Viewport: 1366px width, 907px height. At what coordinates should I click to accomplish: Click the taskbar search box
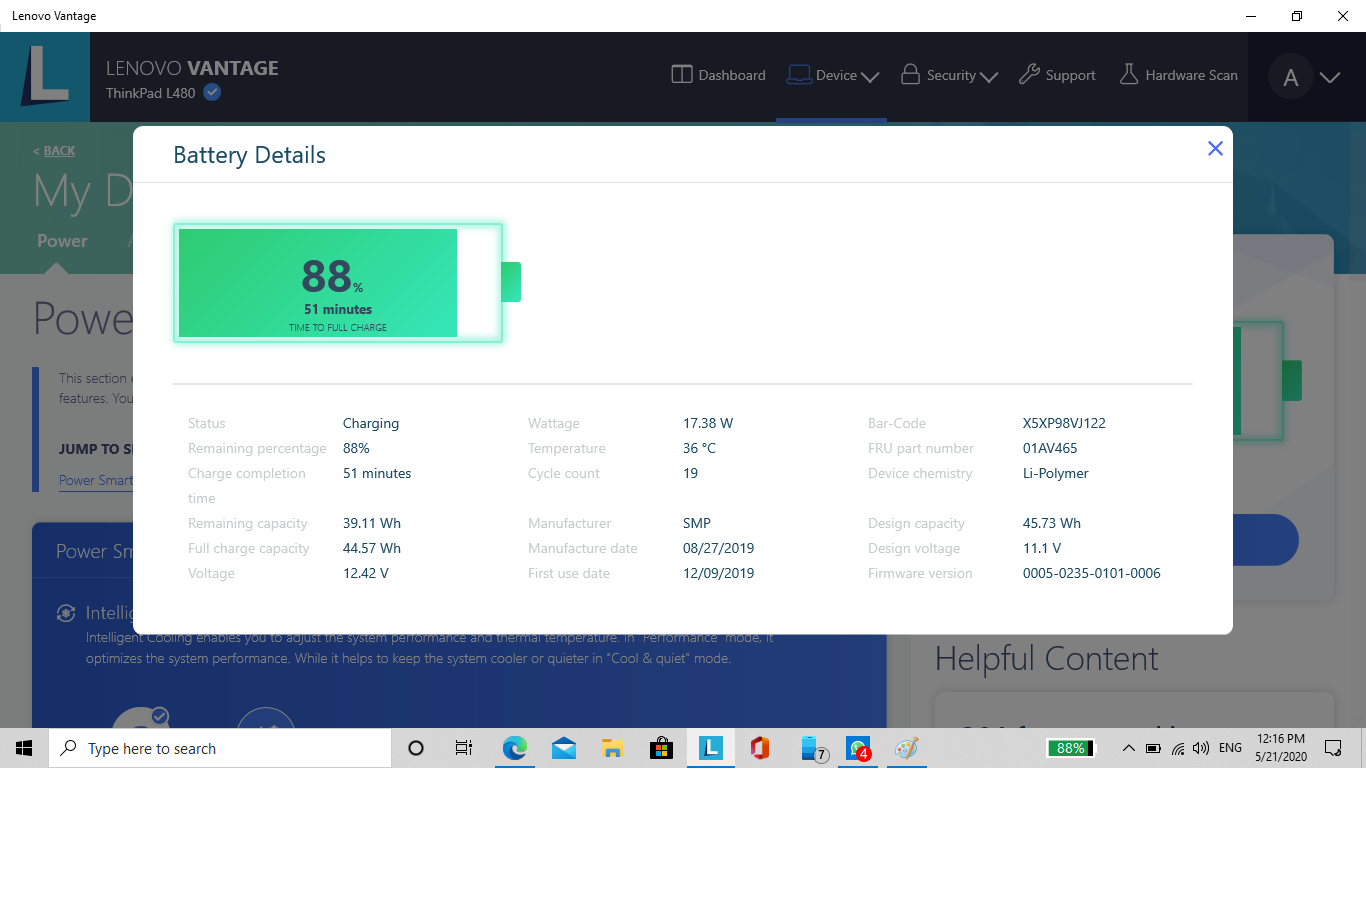tap(220, 748)
